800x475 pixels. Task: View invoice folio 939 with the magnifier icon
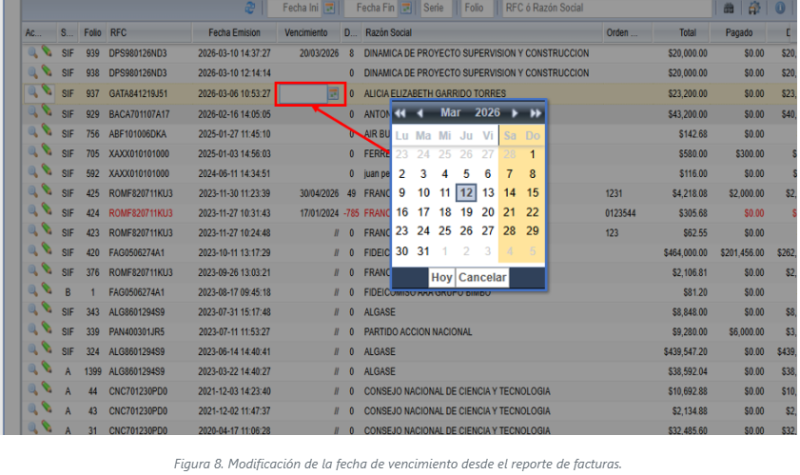33,53
